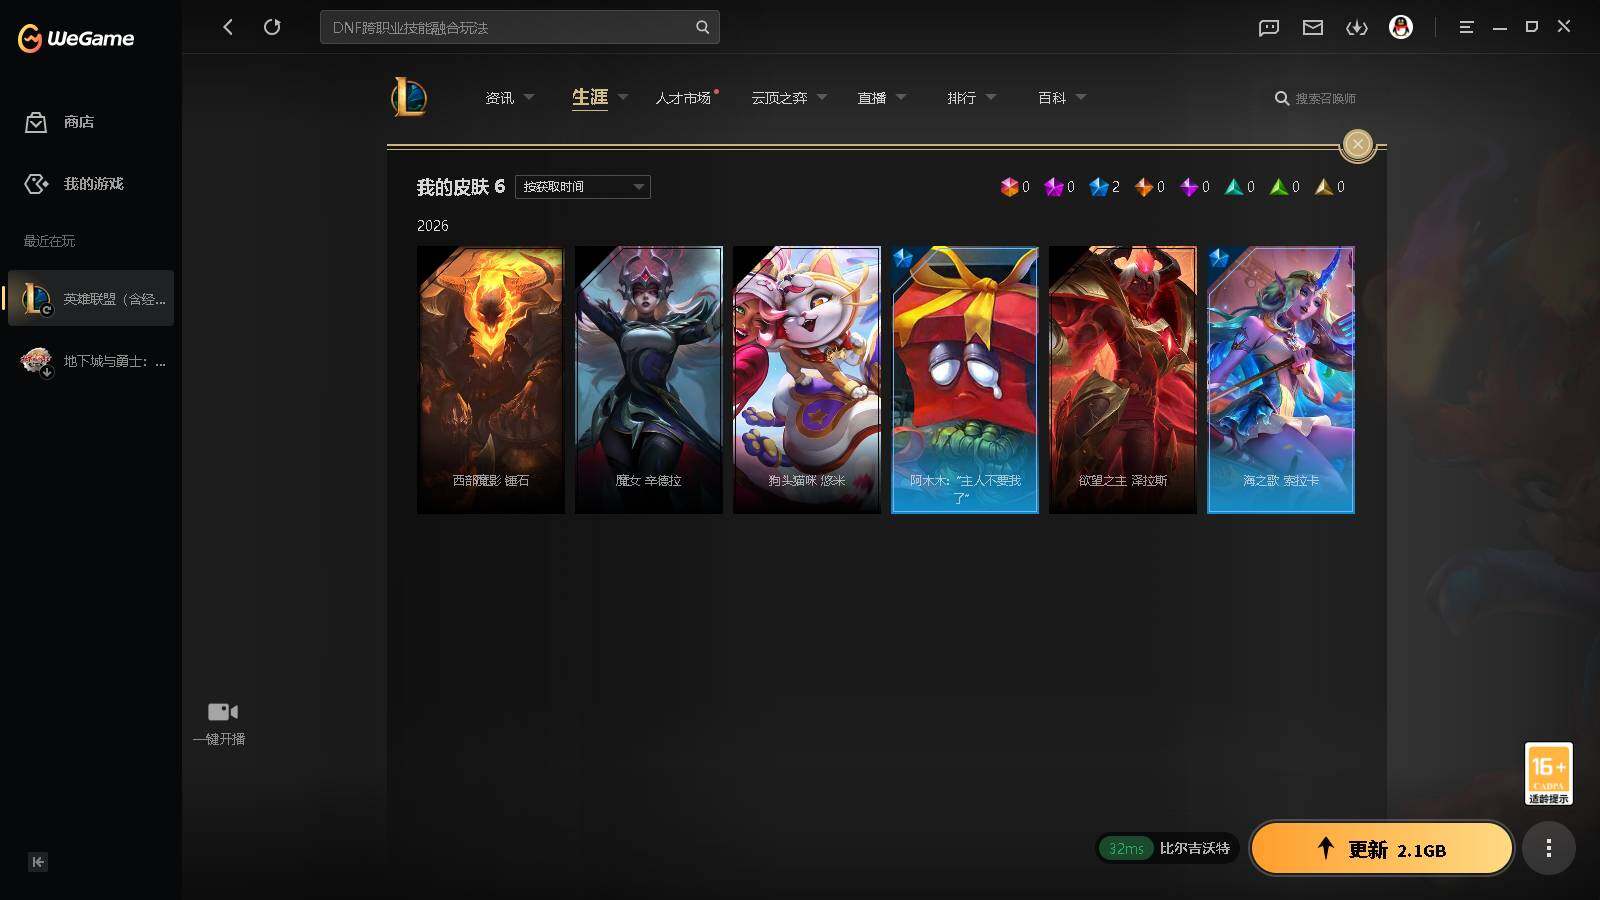Collapse the sidebar with the bottom arrow
This screenshot has height=900, width=1600.
(38, 862)
